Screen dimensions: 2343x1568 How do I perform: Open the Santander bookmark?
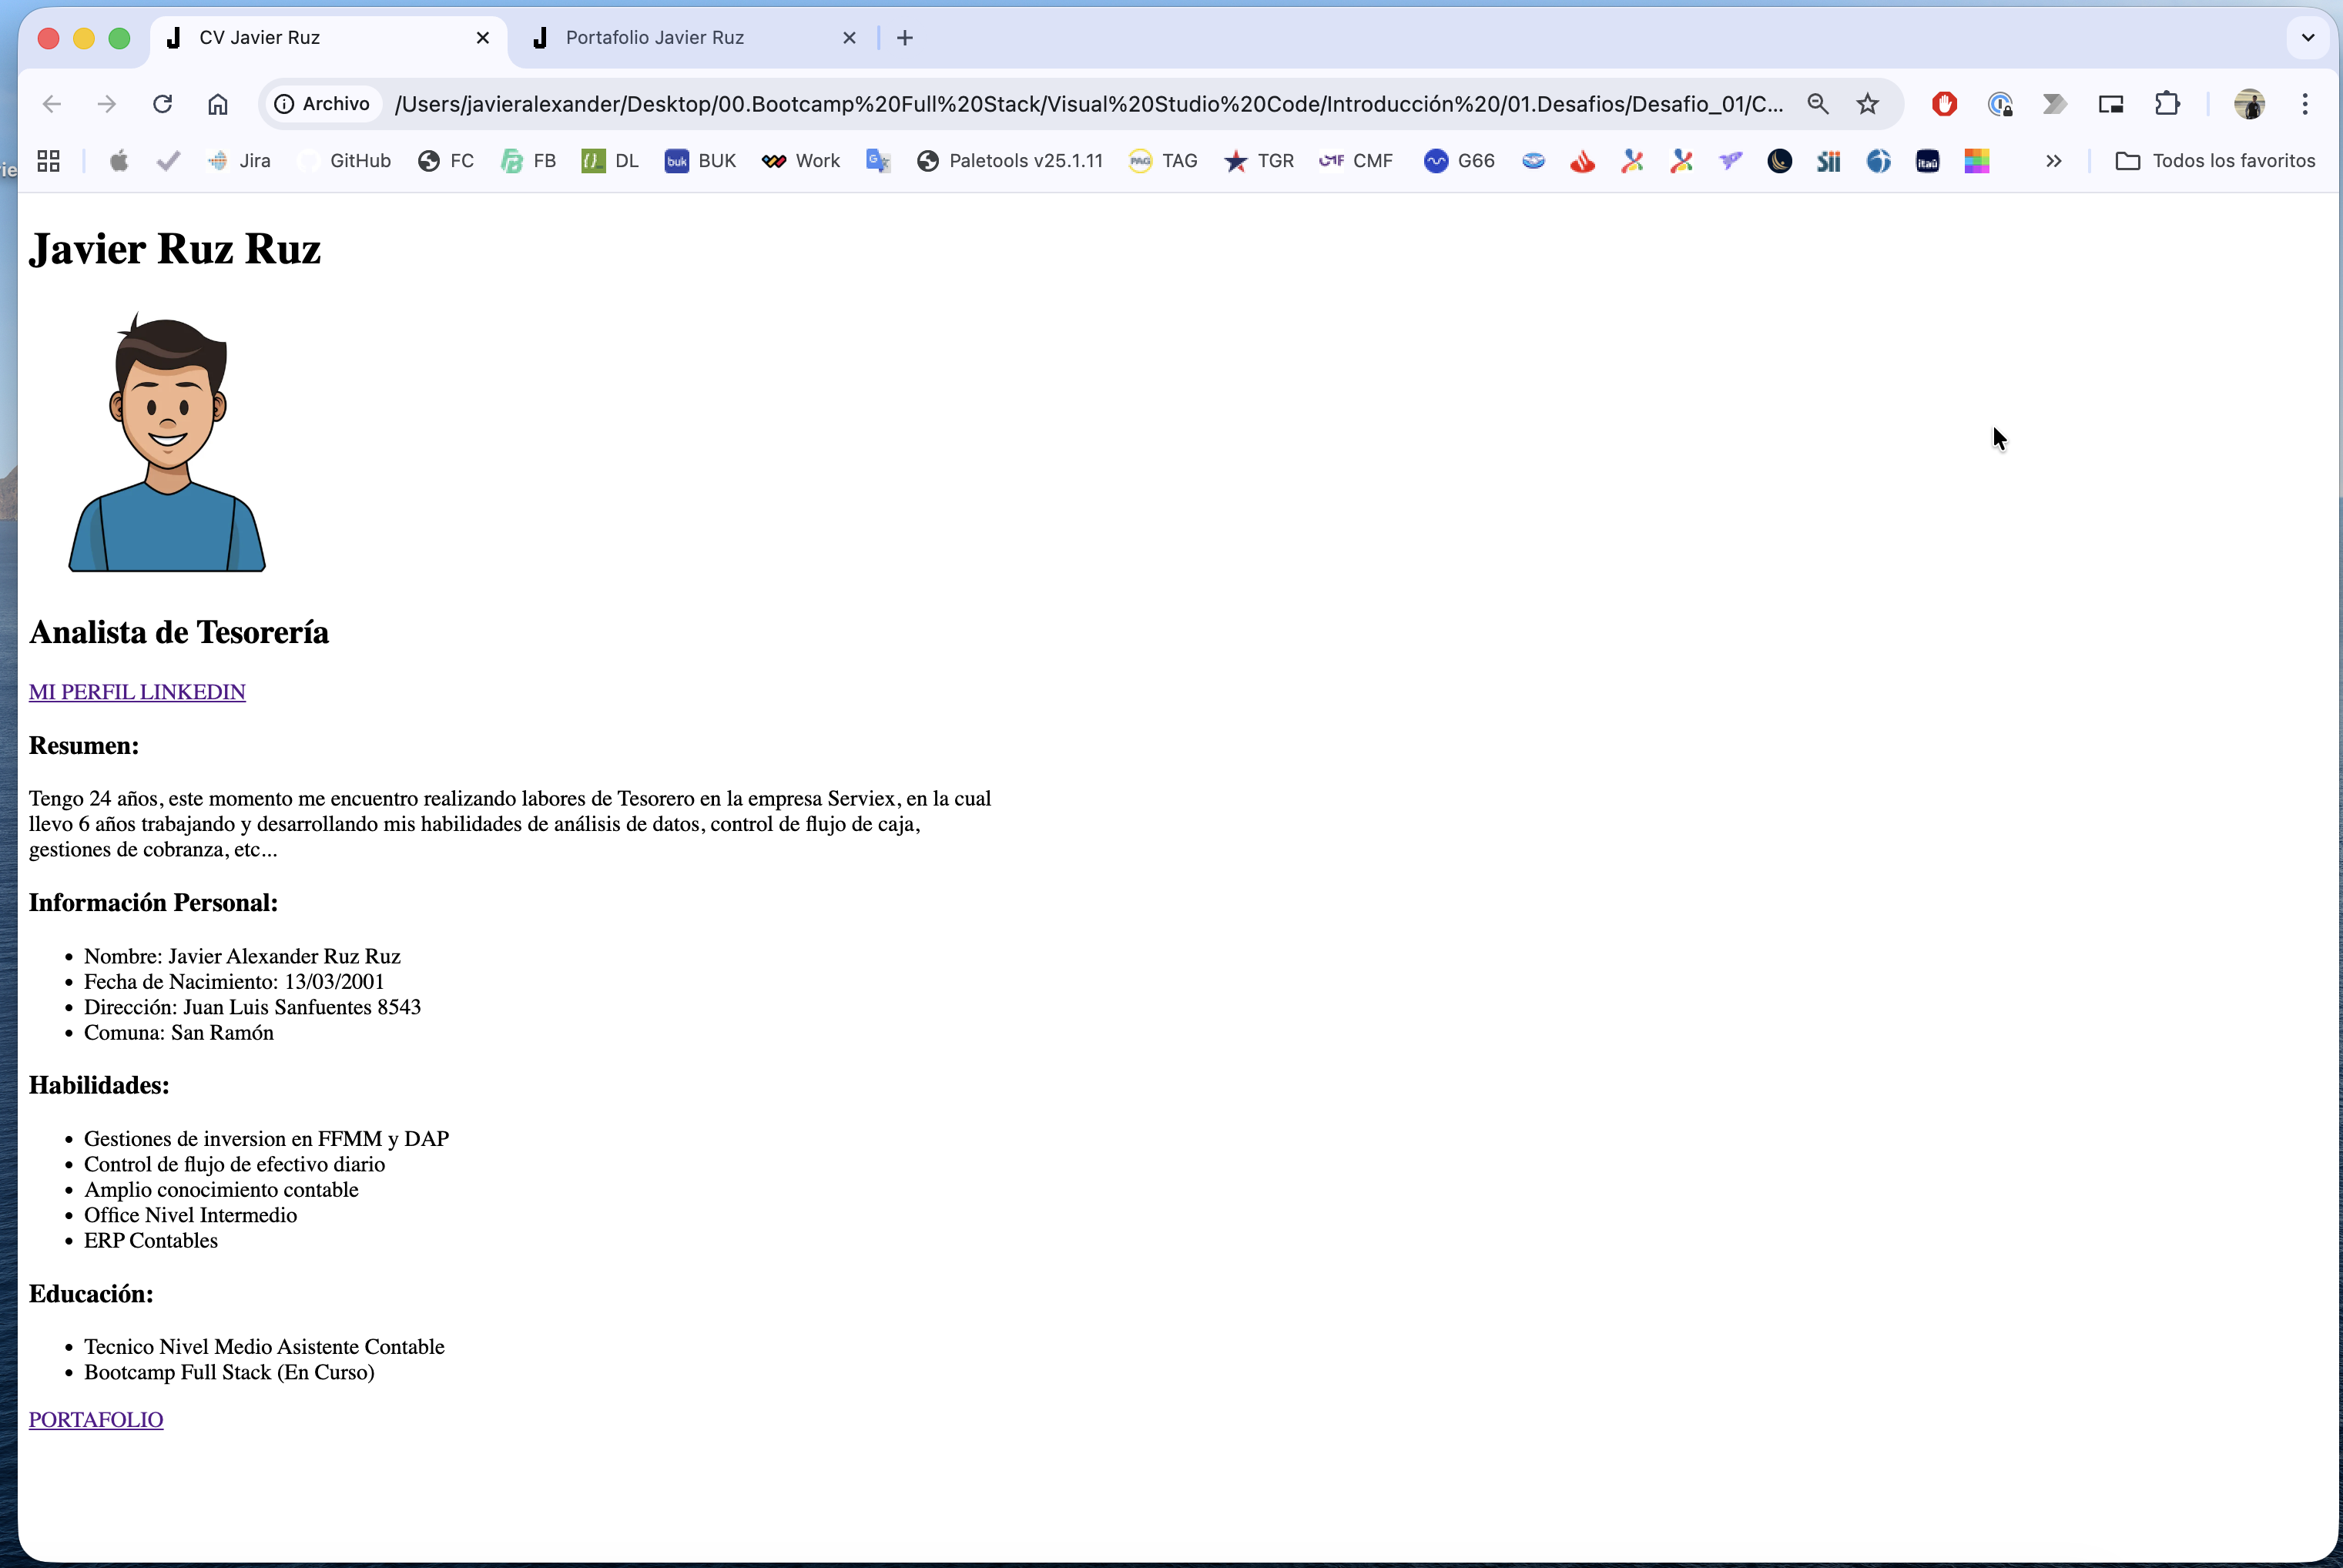pyautogui.click(x=1581, y=160)
